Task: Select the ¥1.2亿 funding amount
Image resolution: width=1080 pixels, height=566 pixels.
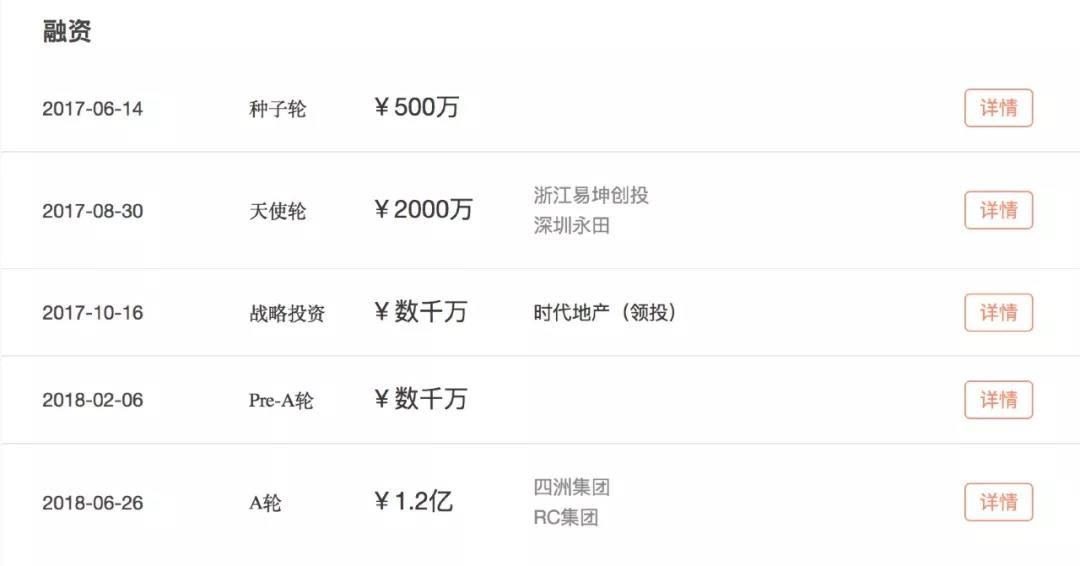Action: pos(413,502)
